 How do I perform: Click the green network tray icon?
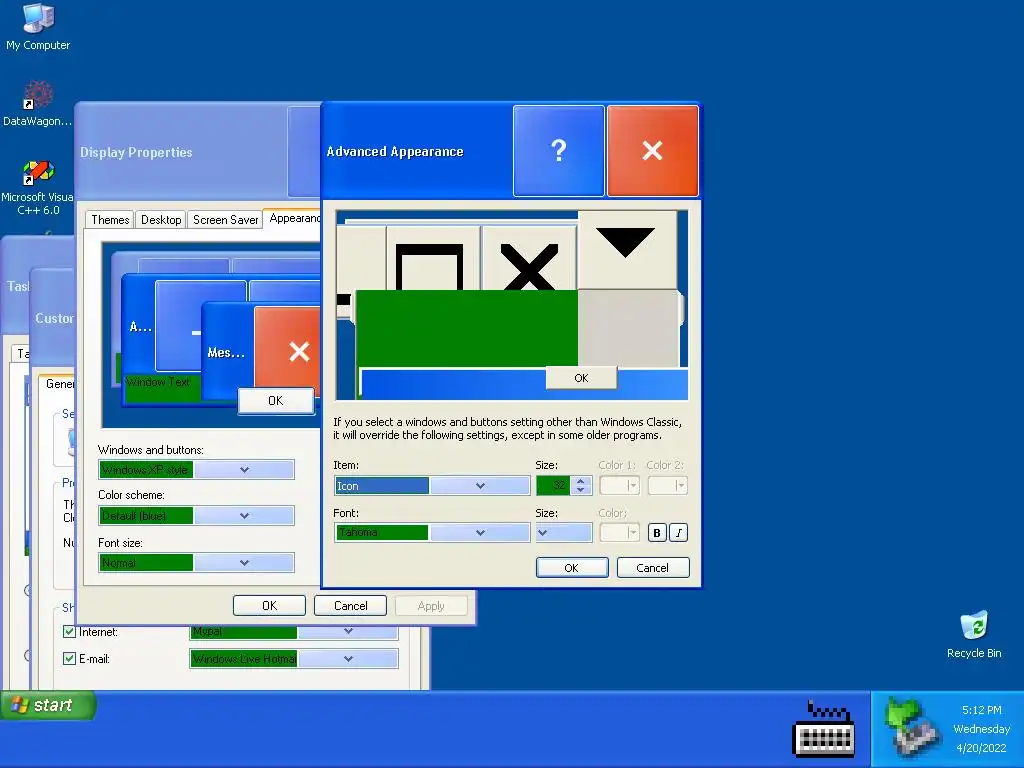[912, 728]
